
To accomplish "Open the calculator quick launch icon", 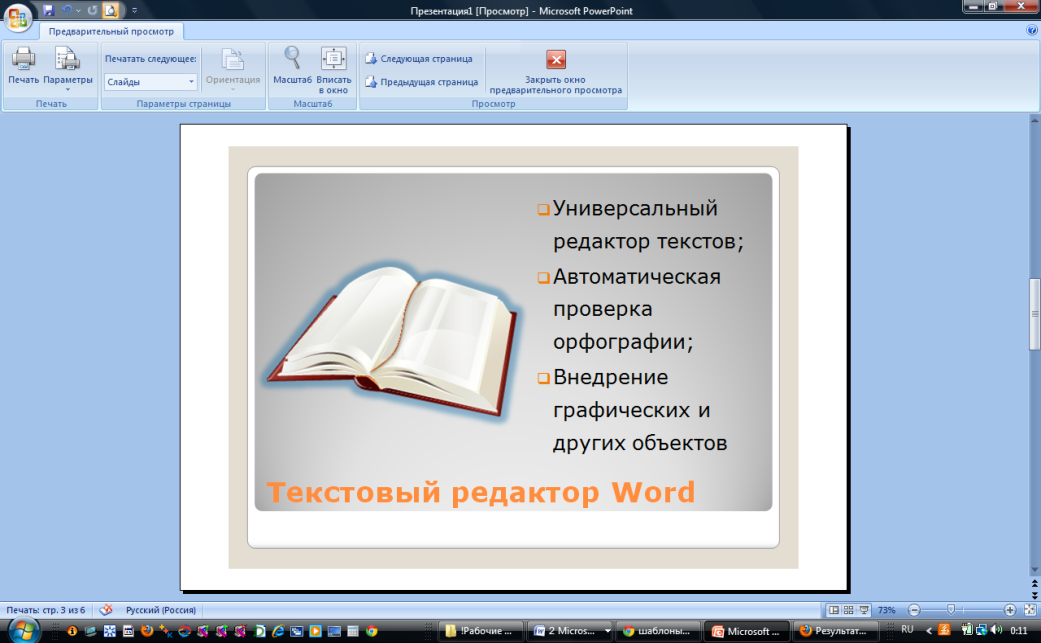I will tap(353, 631).
